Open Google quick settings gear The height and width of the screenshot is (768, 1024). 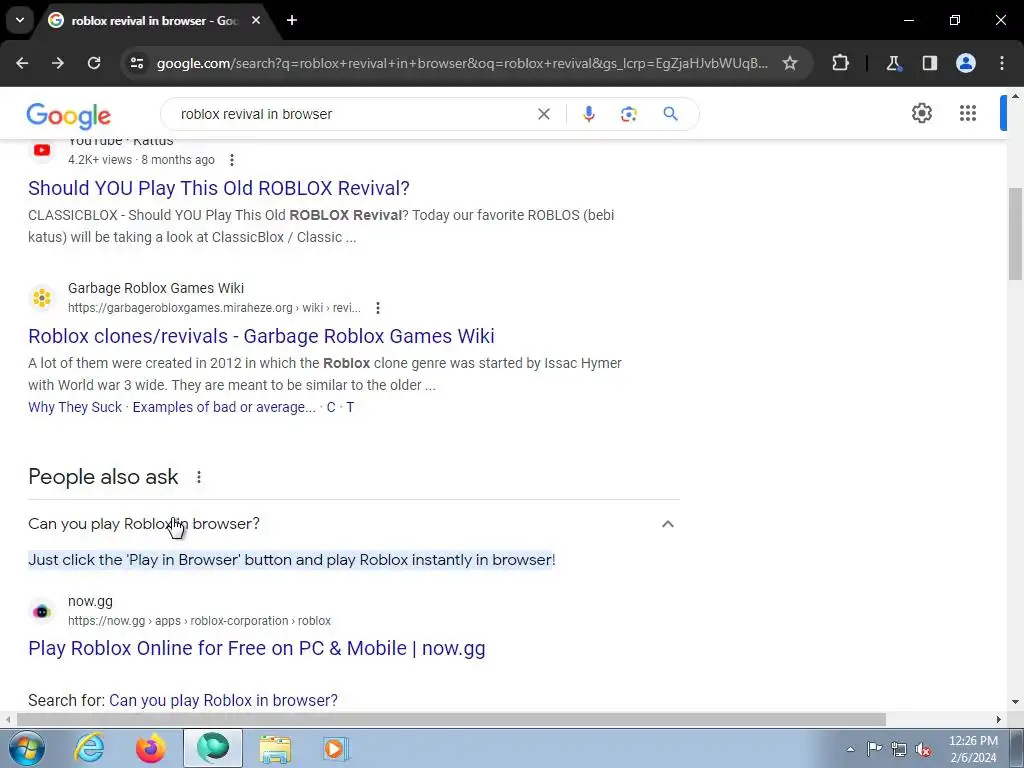tap(921, 114)
